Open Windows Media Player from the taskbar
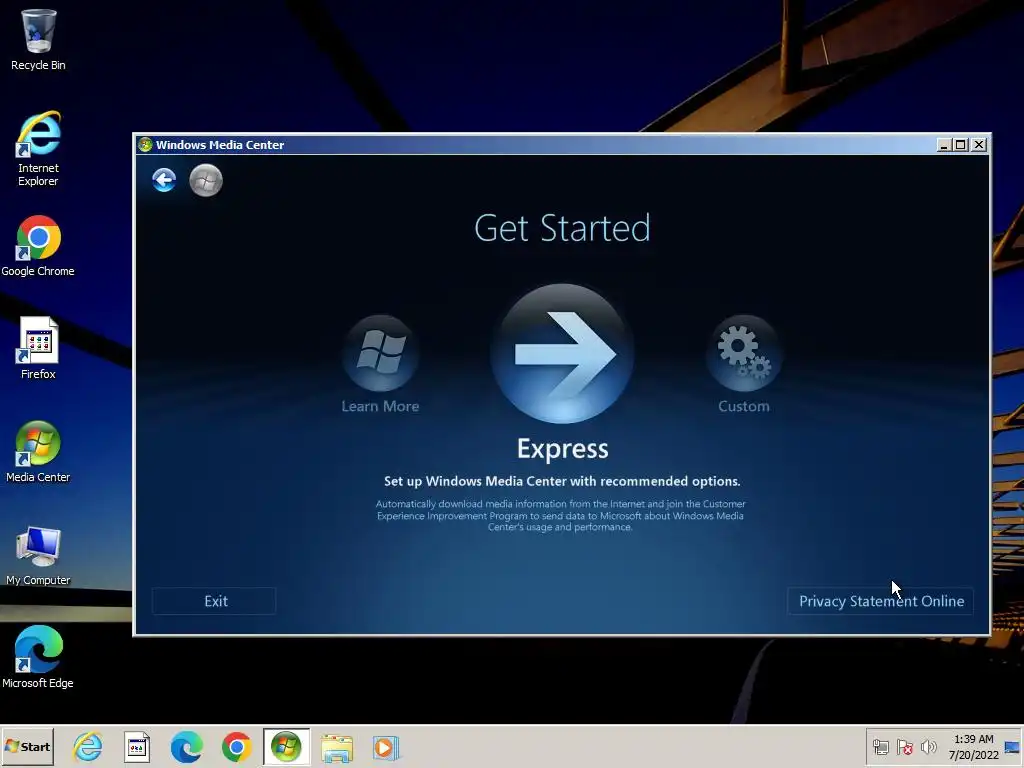This screenshot has height=768, width=1024. click(385, 748)
